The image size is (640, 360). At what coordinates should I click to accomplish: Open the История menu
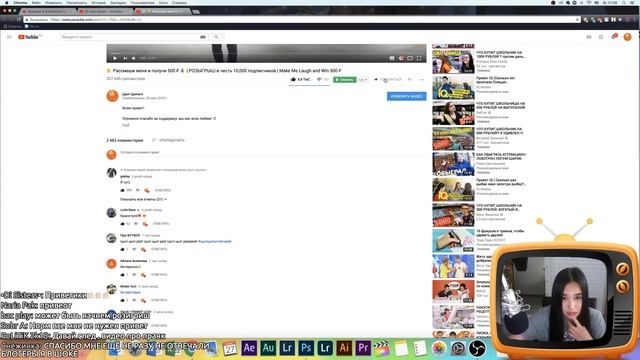98,2
